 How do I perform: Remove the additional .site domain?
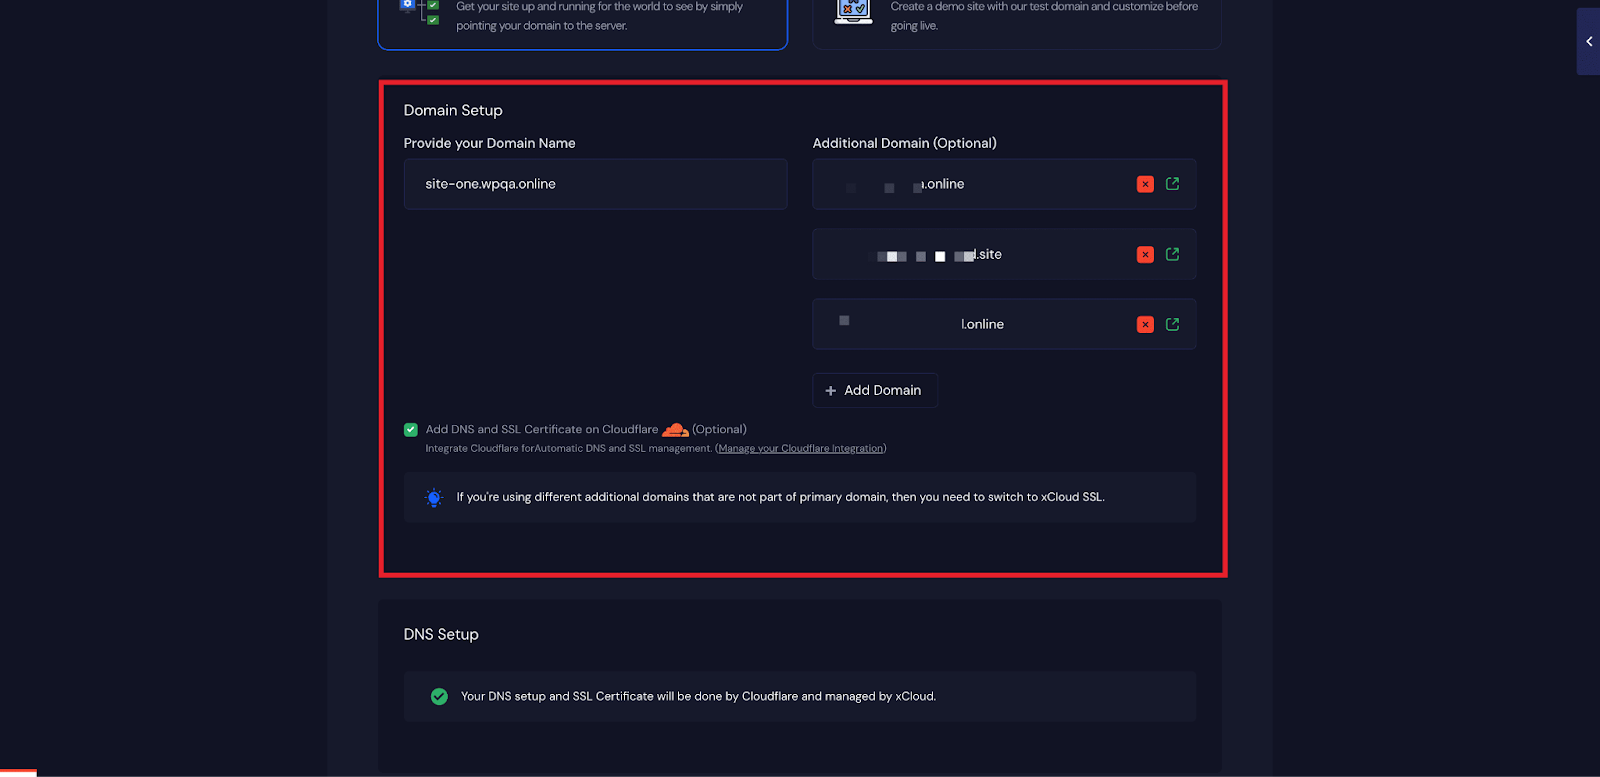pos(1146,254)
